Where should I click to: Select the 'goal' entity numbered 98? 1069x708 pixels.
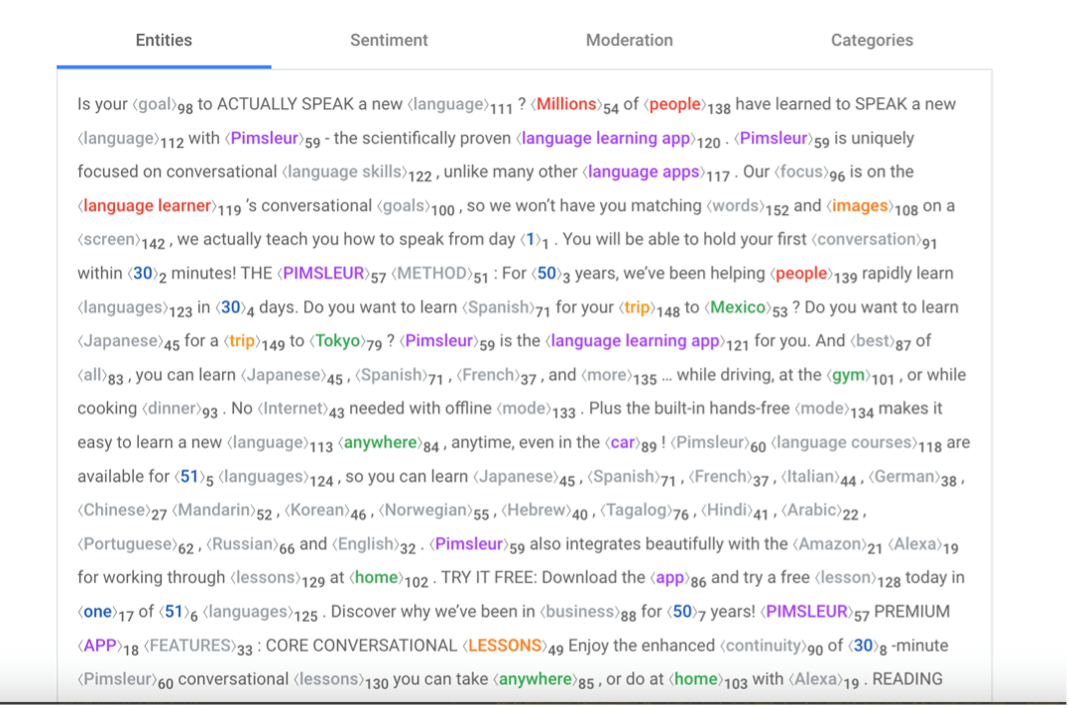(x=155, y=105)
